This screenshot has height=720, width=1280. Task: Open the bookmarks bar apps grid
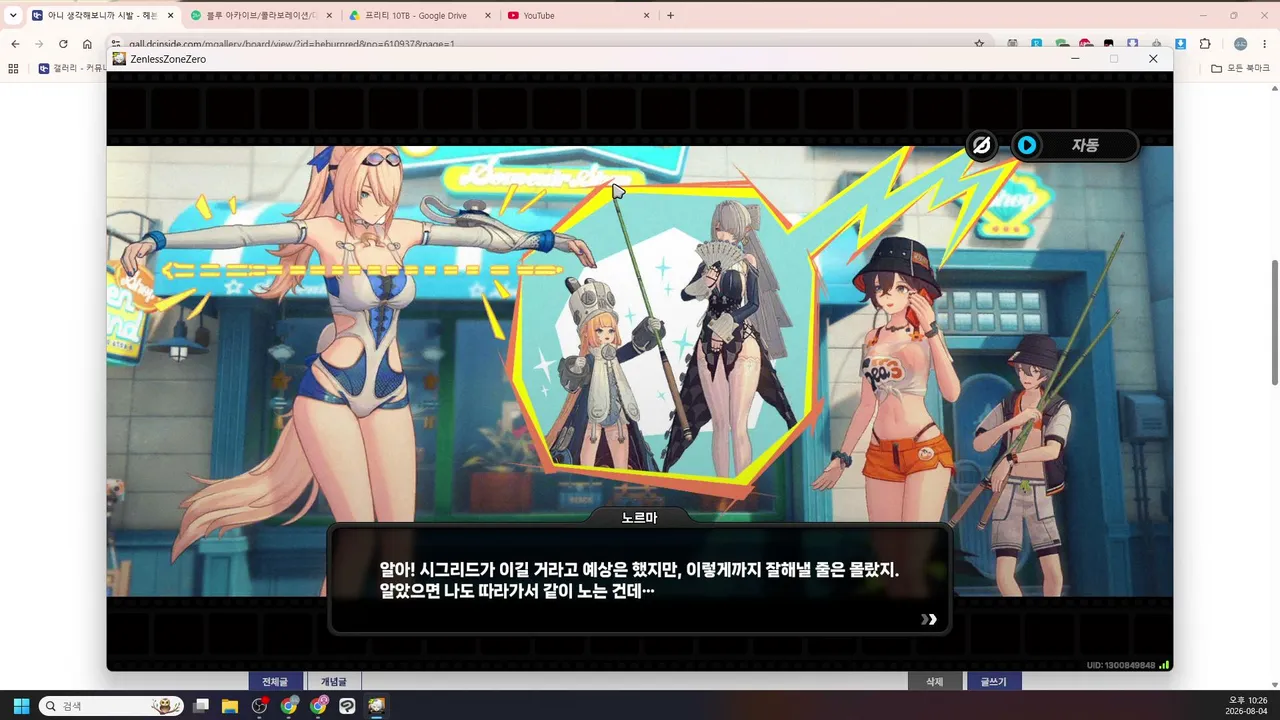[13, 68]
